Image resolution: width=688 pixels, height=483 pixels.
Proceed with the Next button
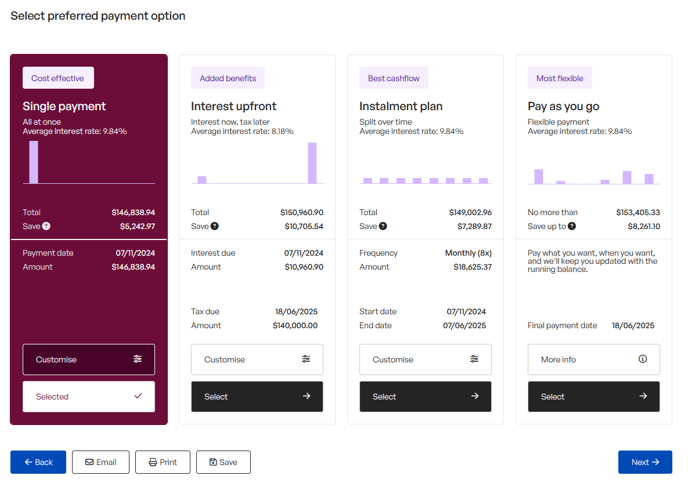click(645, 462)
